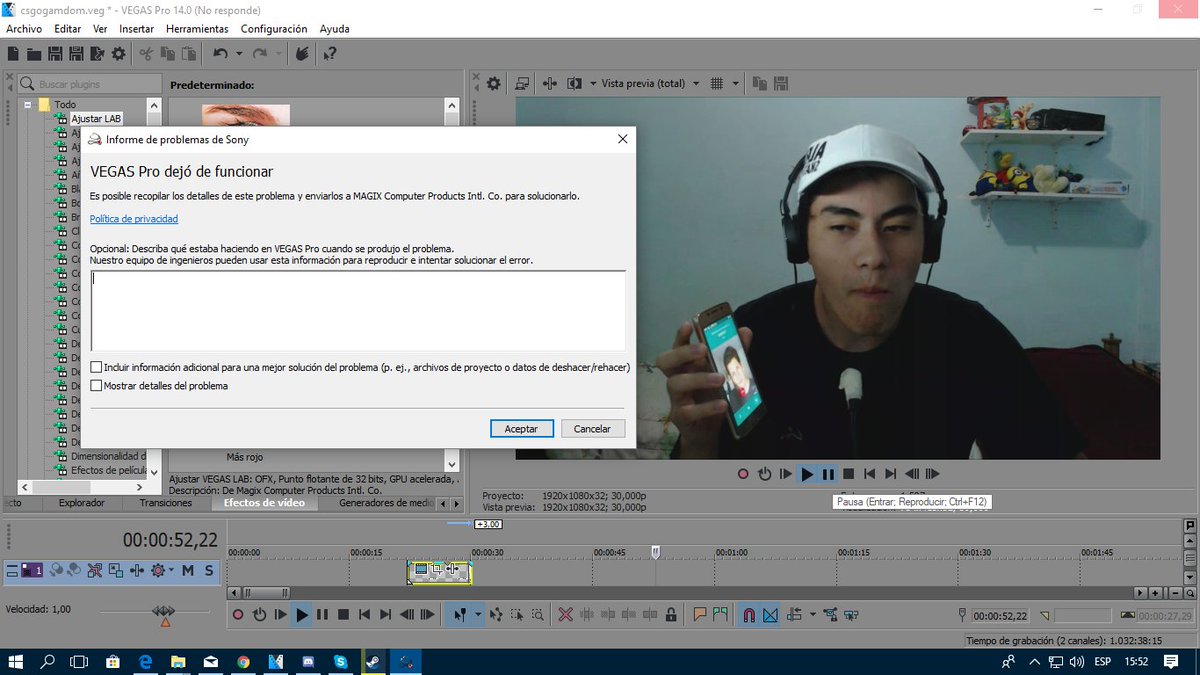Switch to the Transiciones tab
1200x675 pixels.
point(166,503)
